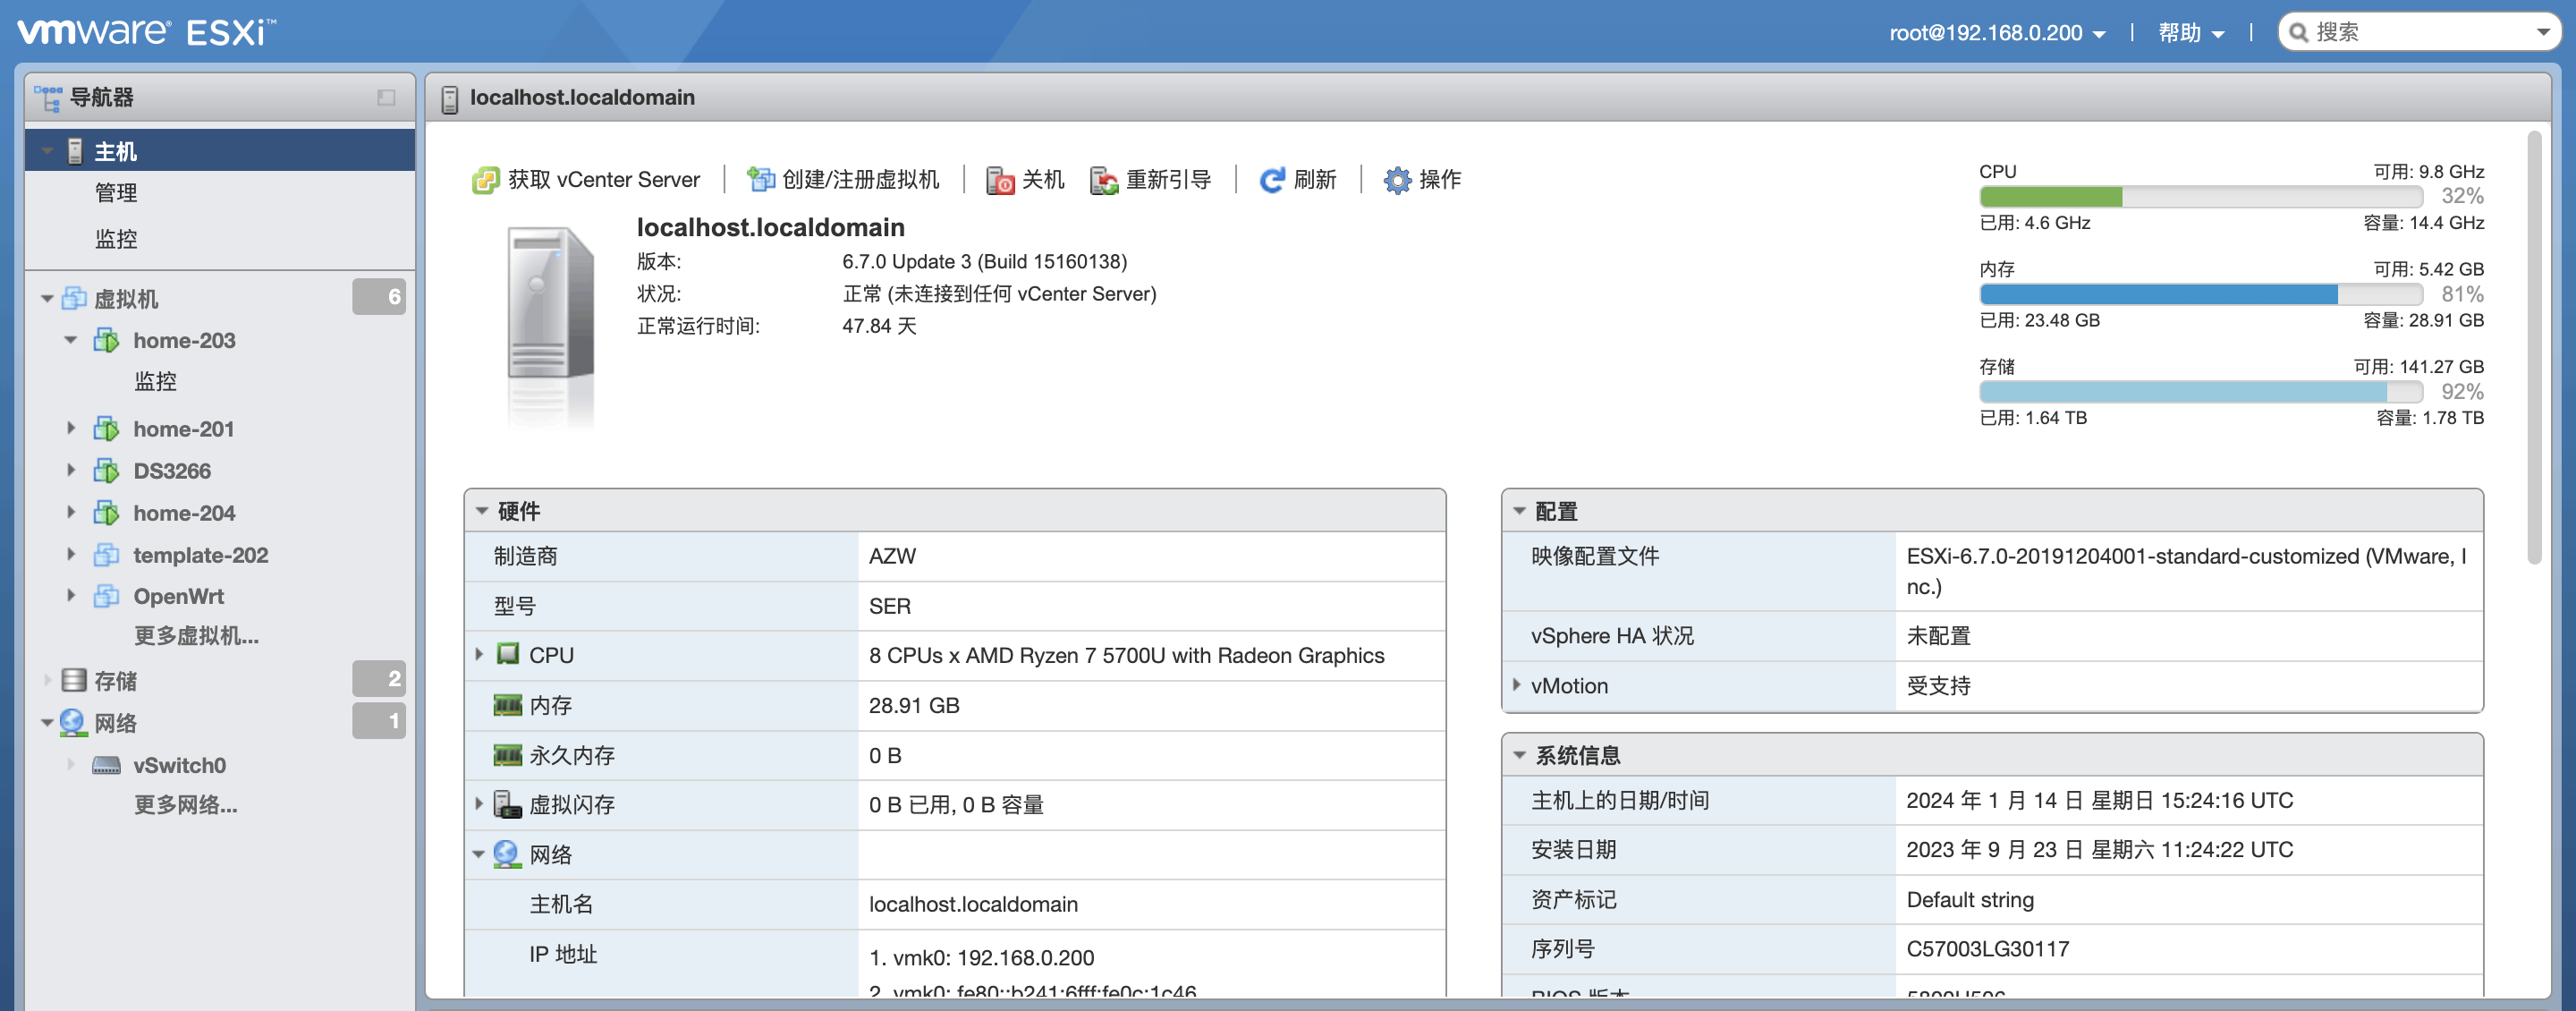Click the 操作 gear icon
The height and width of the screenshot is (1011, 2576).
pos(1397,180)
